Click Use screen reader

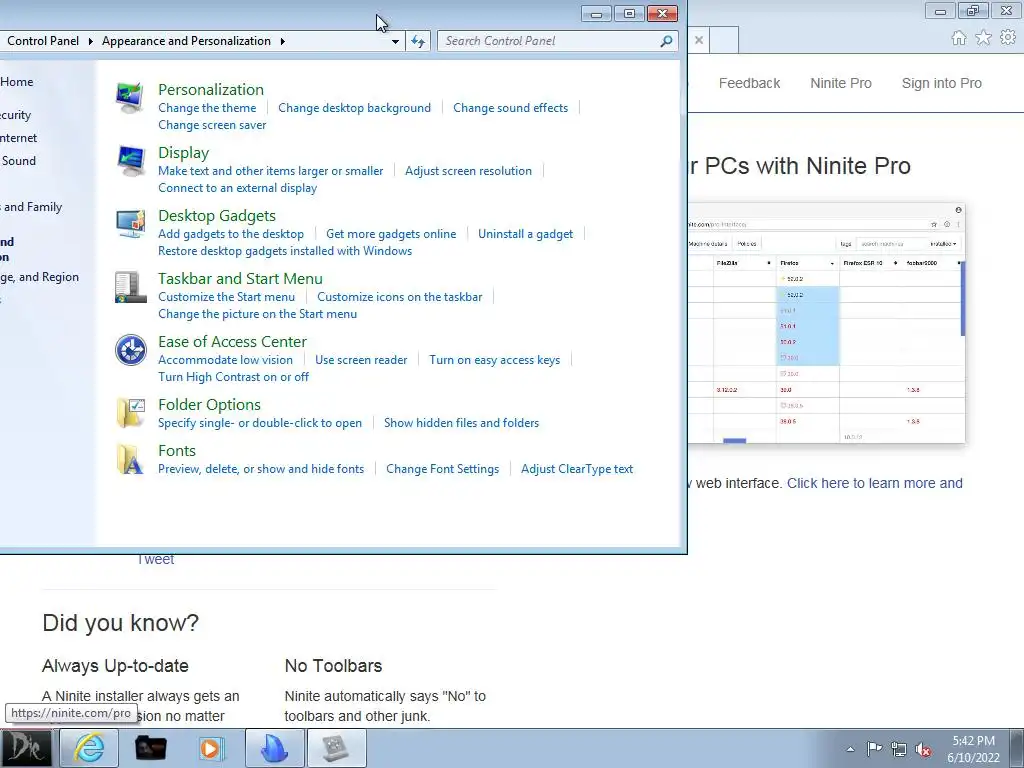[x=361, y=360]
